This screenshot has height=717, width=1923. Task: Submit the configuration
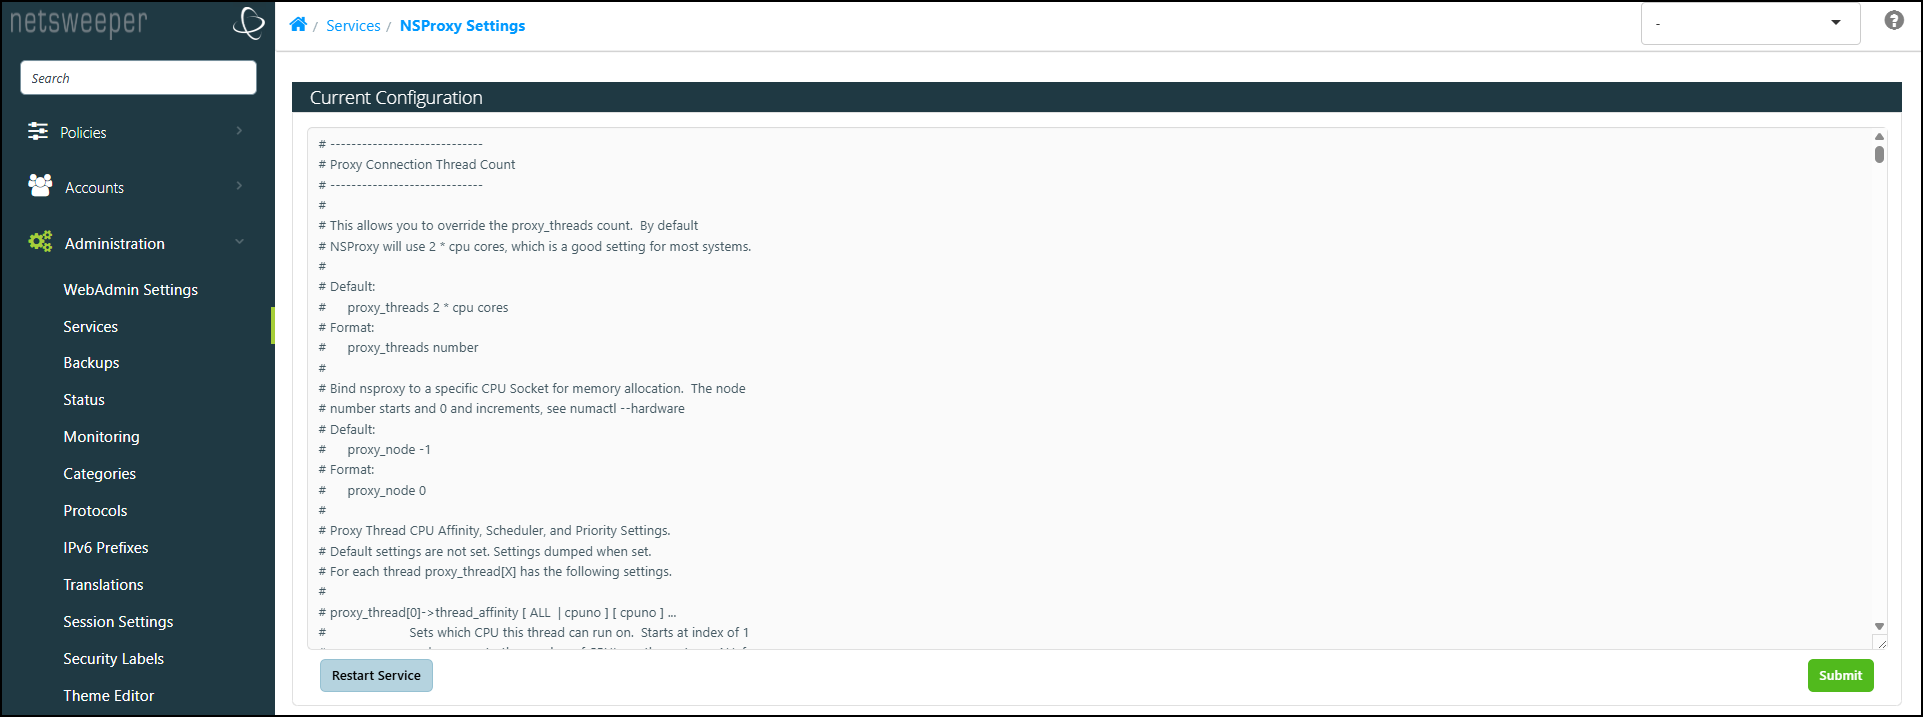point(1840,675)
